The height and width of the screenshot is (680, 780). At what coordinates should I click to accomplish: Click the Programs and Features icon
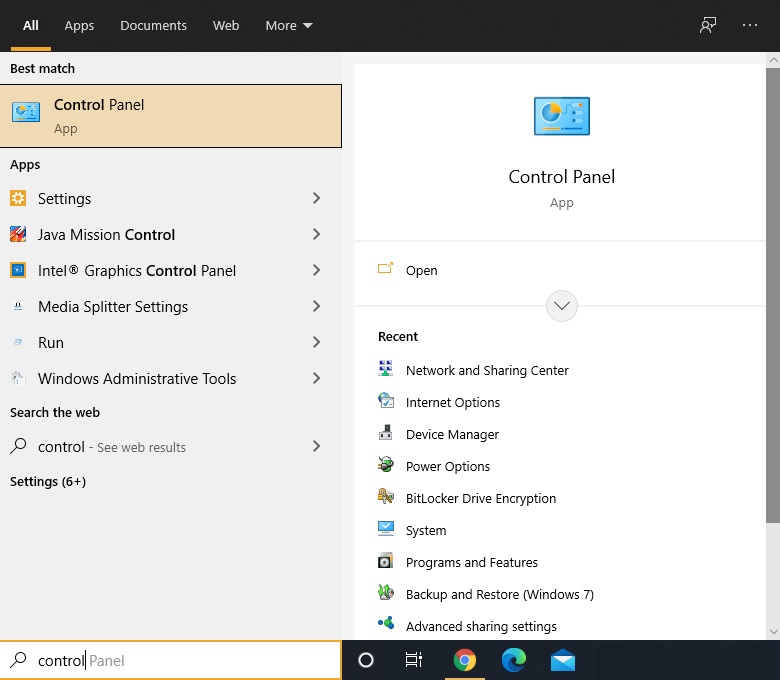[x=386, y=561]
